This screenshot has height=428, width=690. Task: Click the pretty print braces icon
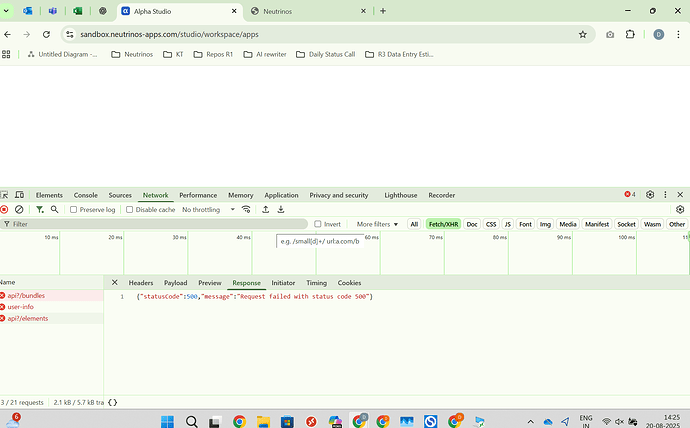113,402
